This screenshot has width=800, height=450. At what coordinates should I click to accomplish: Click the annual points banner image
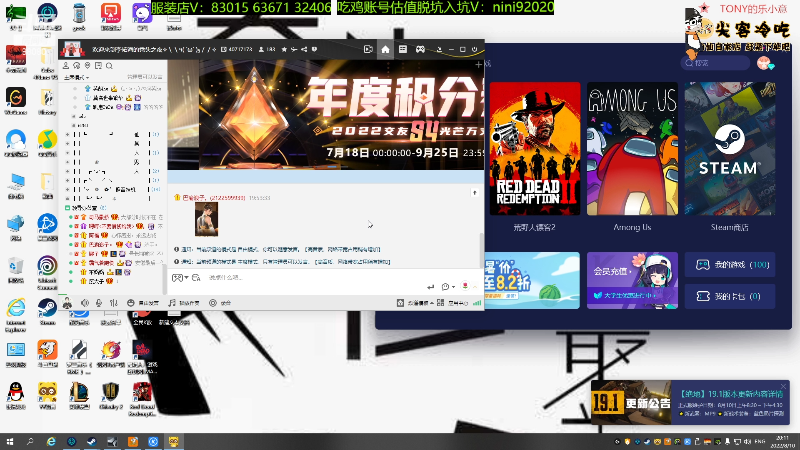click(x=326, y=115)
